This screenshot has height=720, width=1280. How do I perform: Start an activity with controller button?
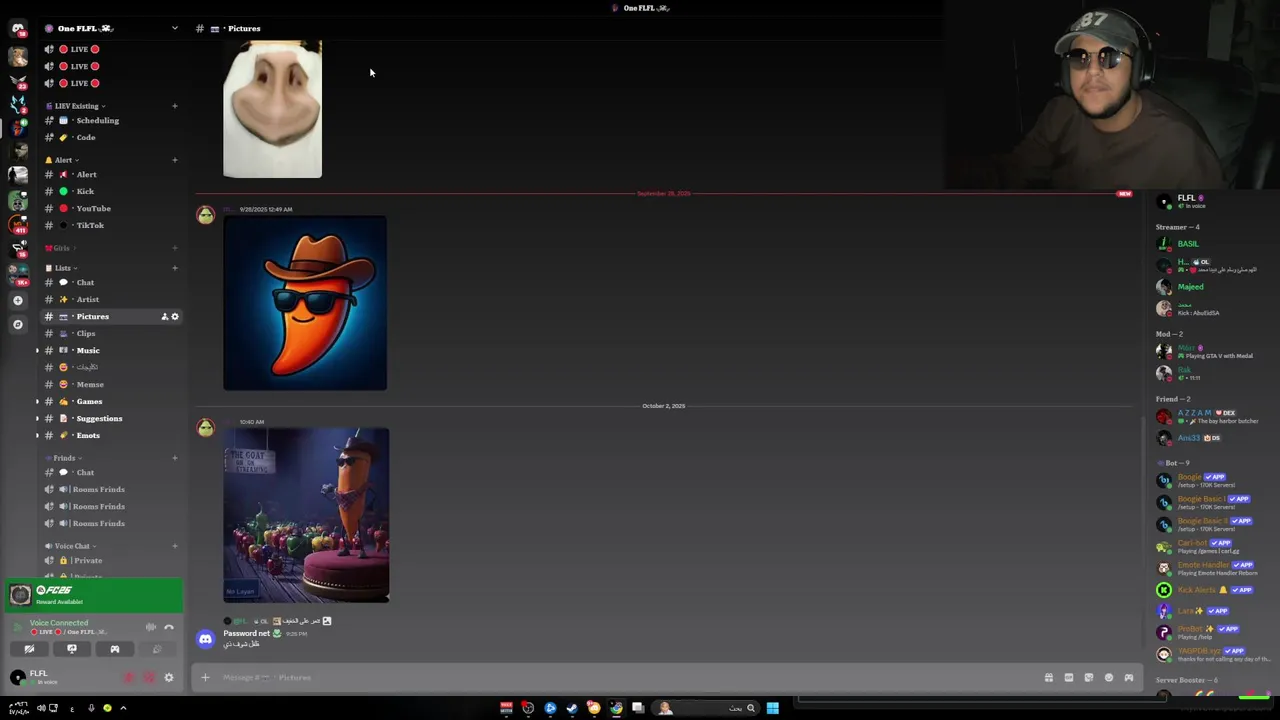tap(114, 649)
